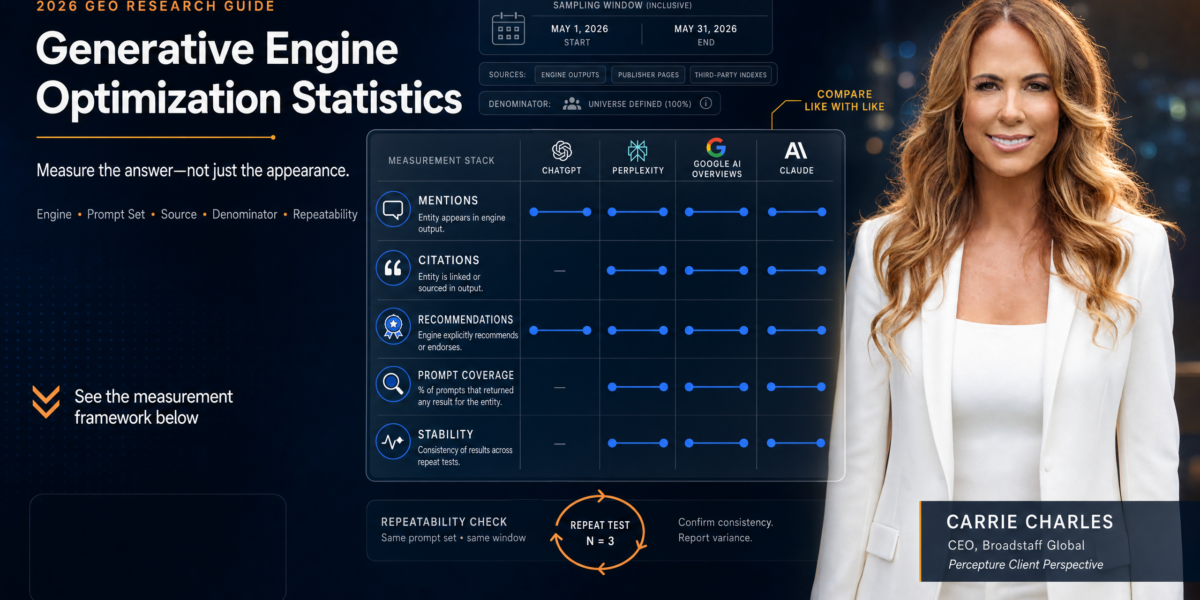Click the Publisher Pages source tag
The image size is (1200, 600).
pos(647,75)
